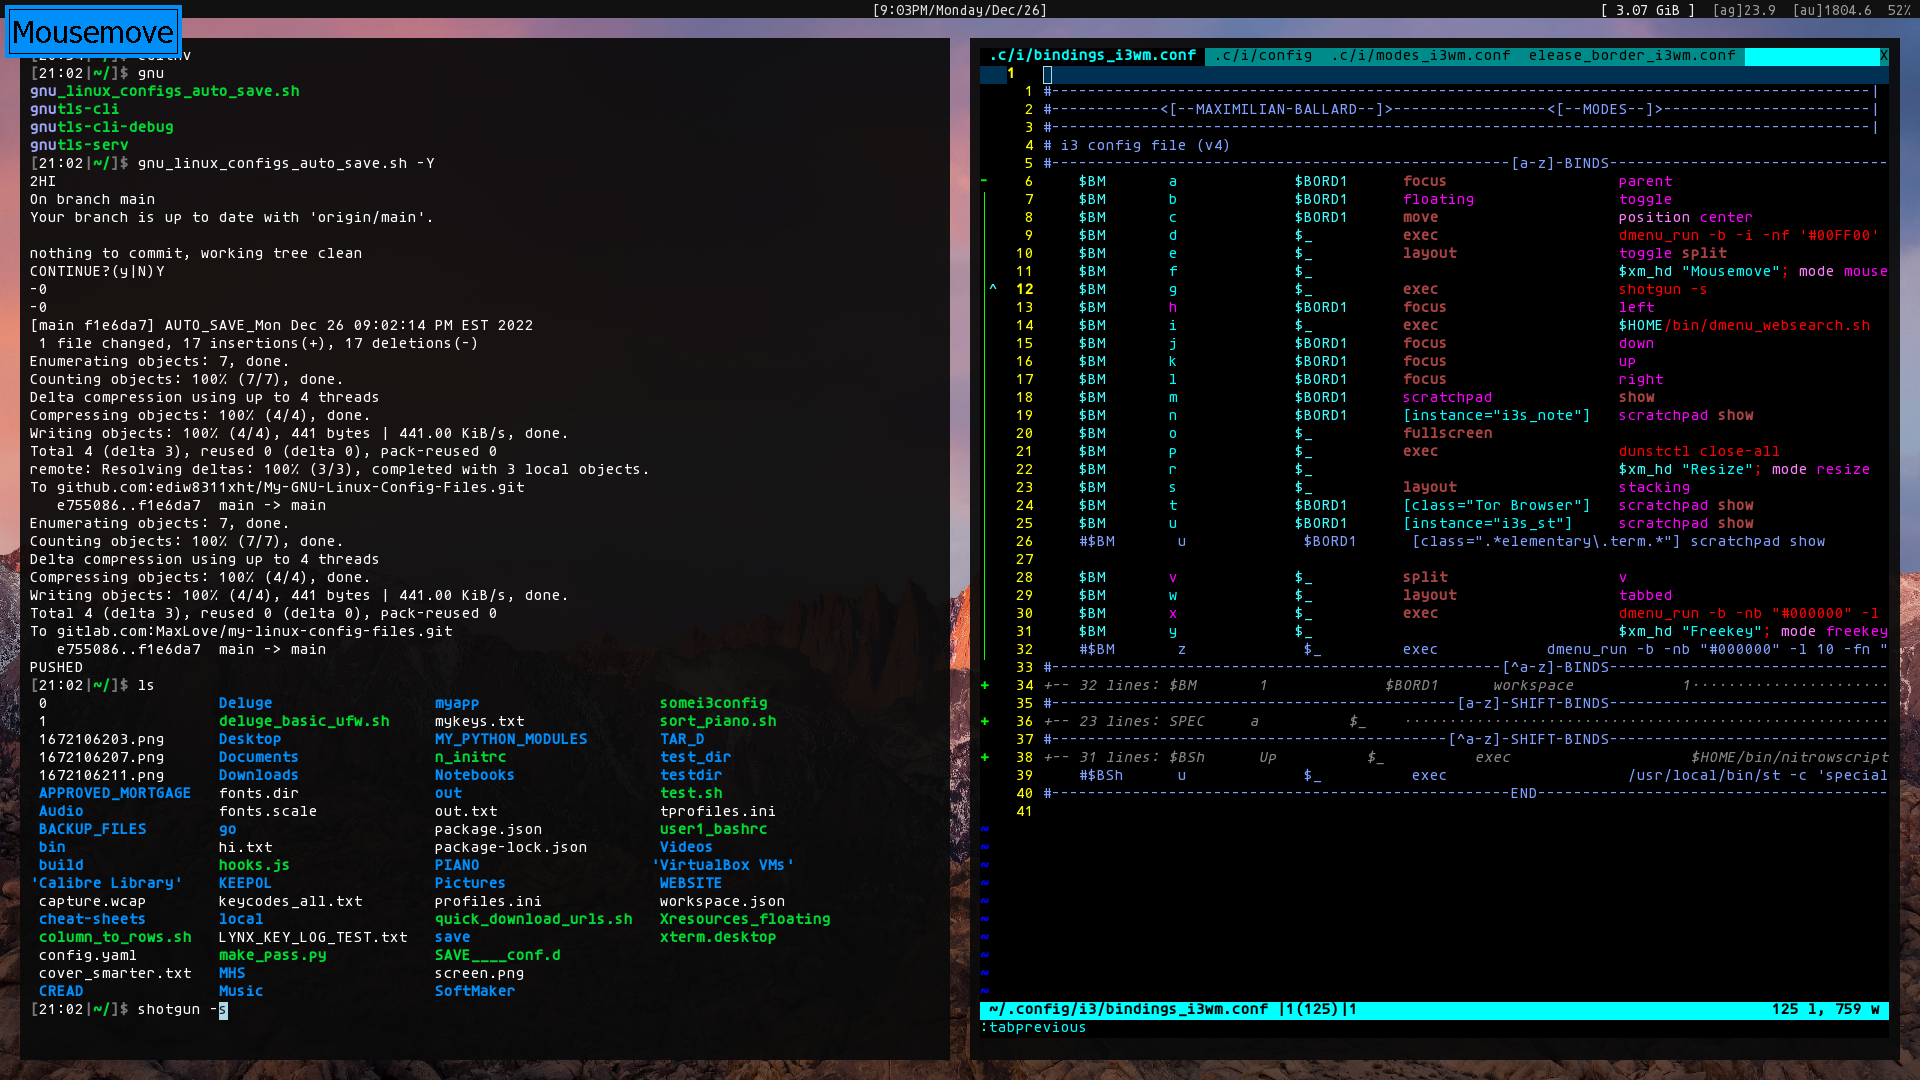
Task: Click MY_PYTHON_MODULES in terminal listing
Action: (511, 740)
